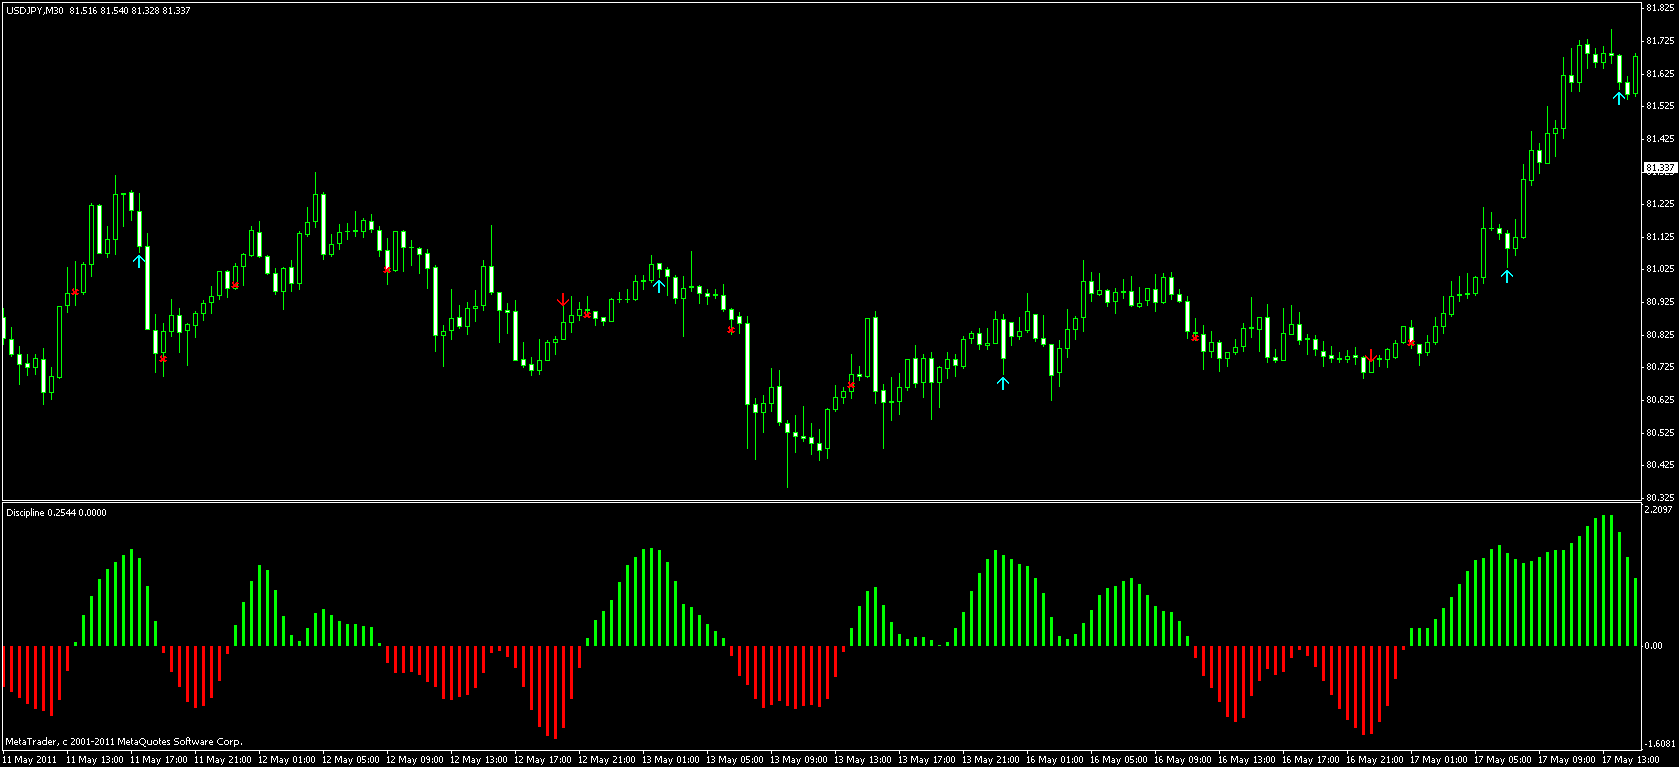Click the USDJPY,M30 chart title text

36,10
